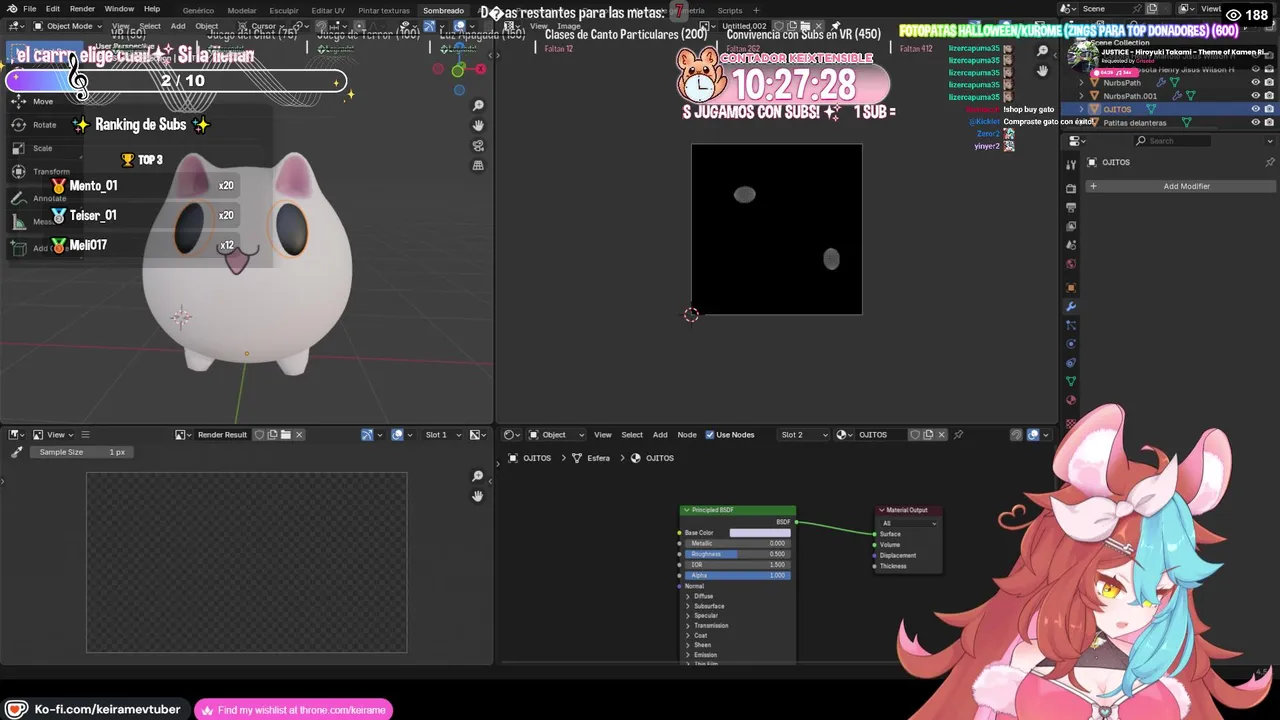Click the Alpha slider in Principled BSDF
The width and height of the screenshot is (1280, 720).
tap(738, 575)
